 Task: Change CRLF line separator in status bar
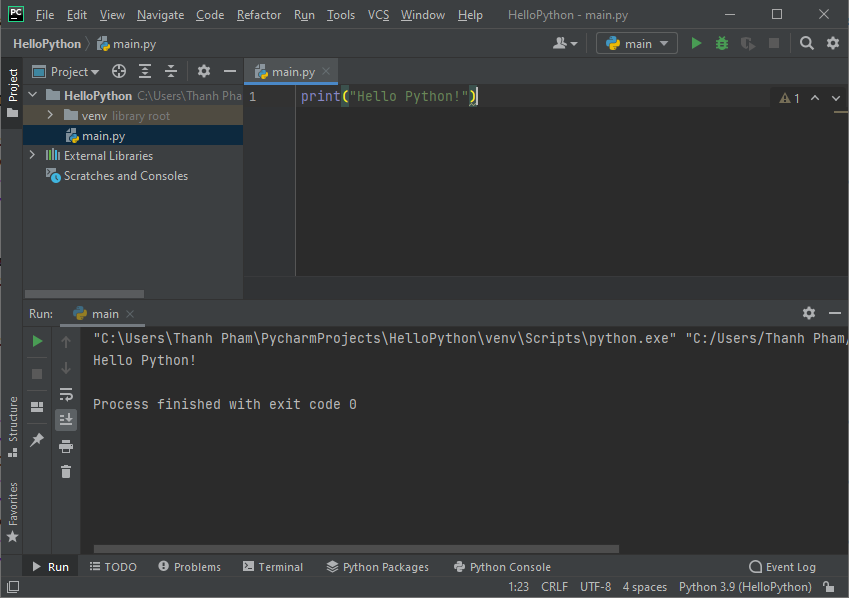[554, 587]
